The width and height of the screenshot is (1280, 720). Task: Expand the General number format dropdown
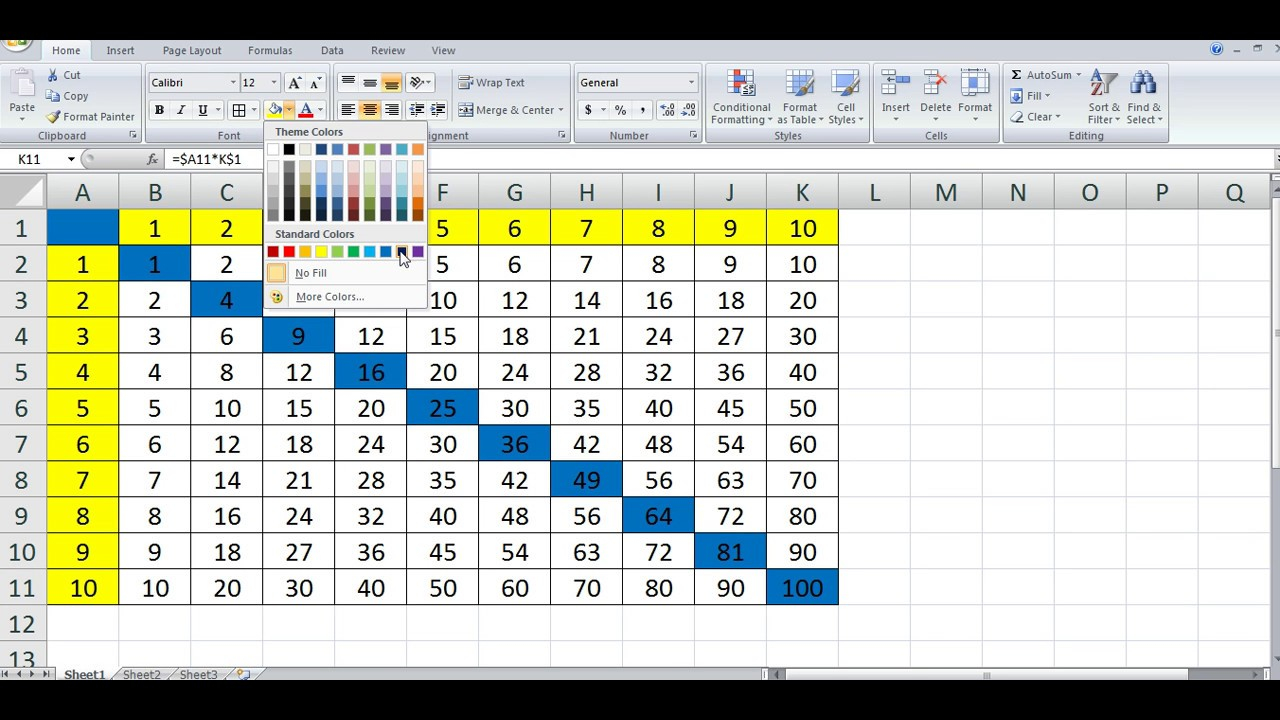[690, 83]
